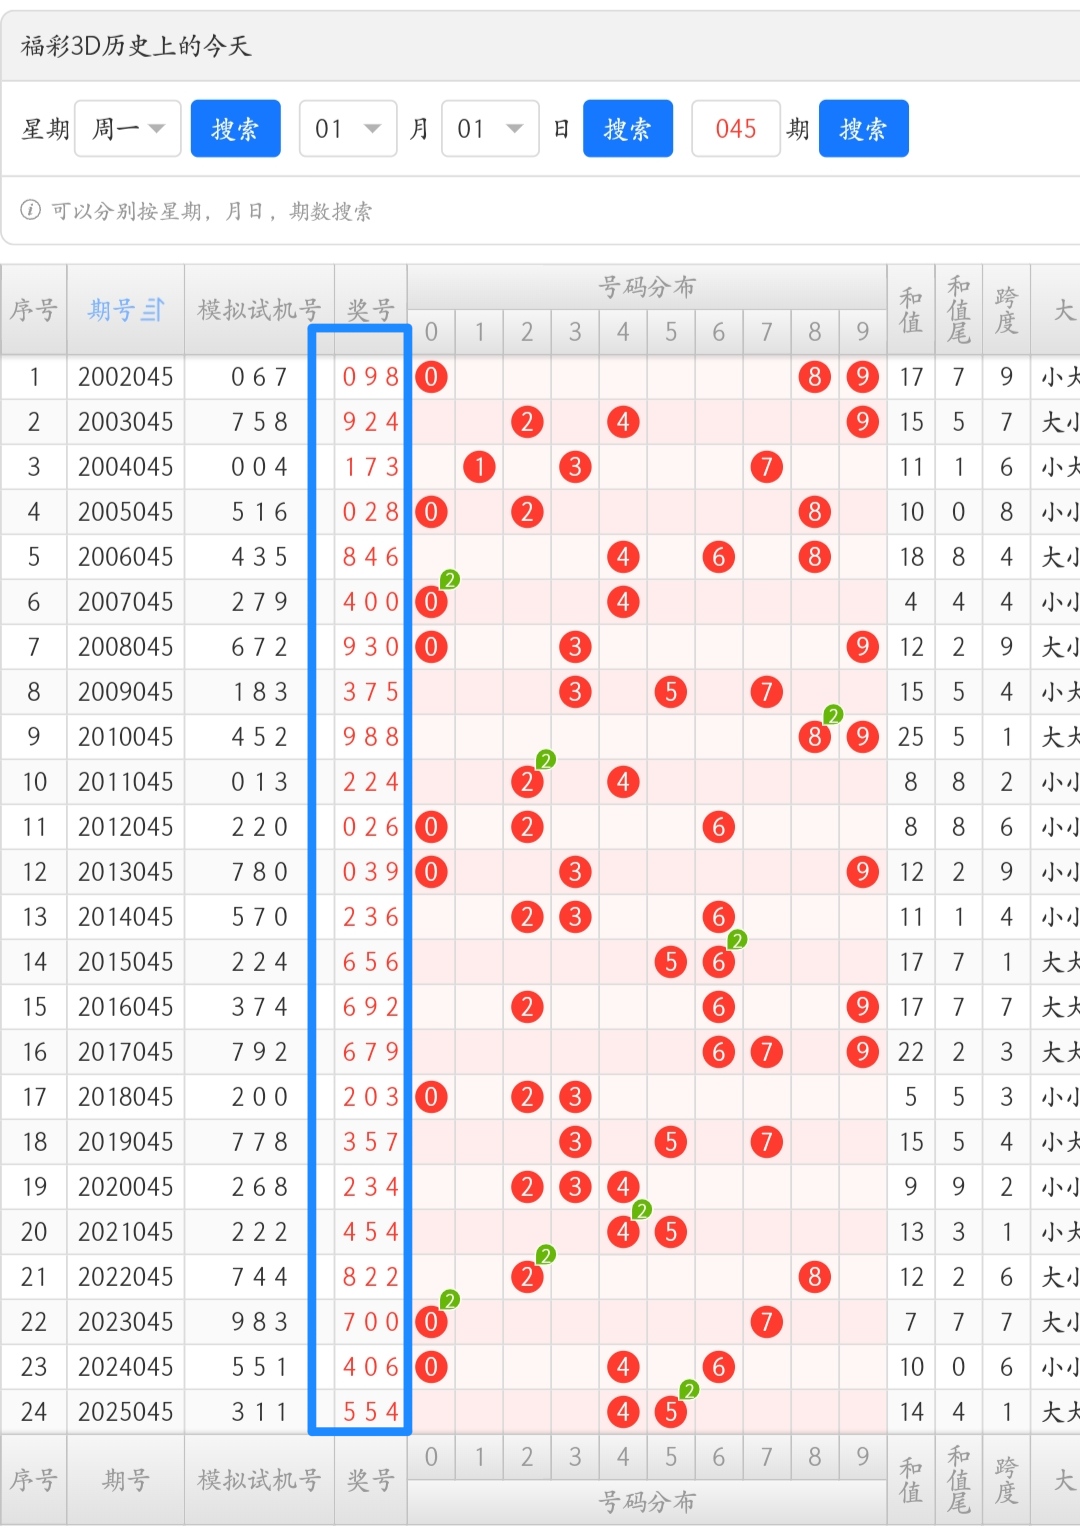The image size is (1080, 1536).
Task: Click the 奖号 column header at top
Action: (371, 310)
